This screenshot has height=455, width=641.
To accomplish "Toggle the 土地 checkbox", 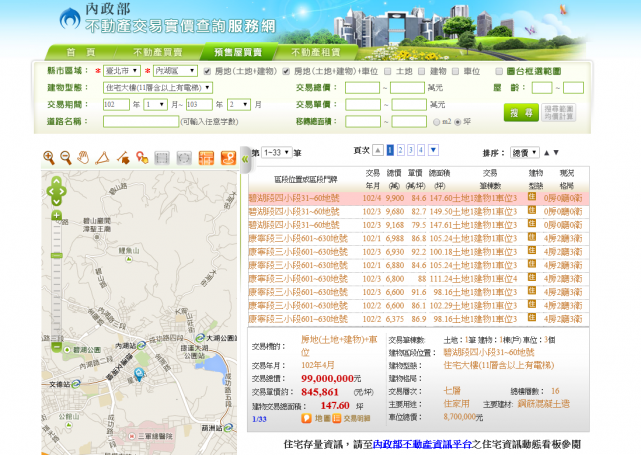I will 388,72.
